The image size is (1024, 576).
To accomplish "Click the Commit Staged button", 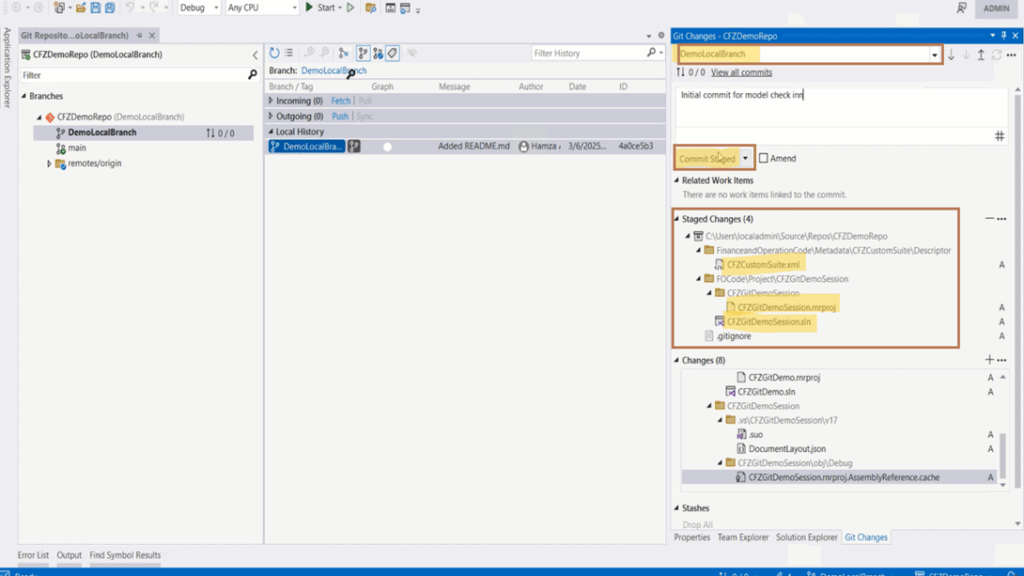I will (707, 158).
